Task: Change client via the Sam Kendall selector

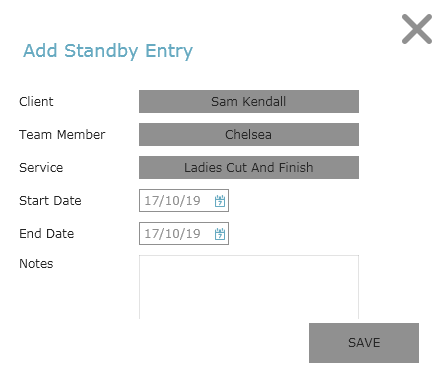Action: [249, 101]
